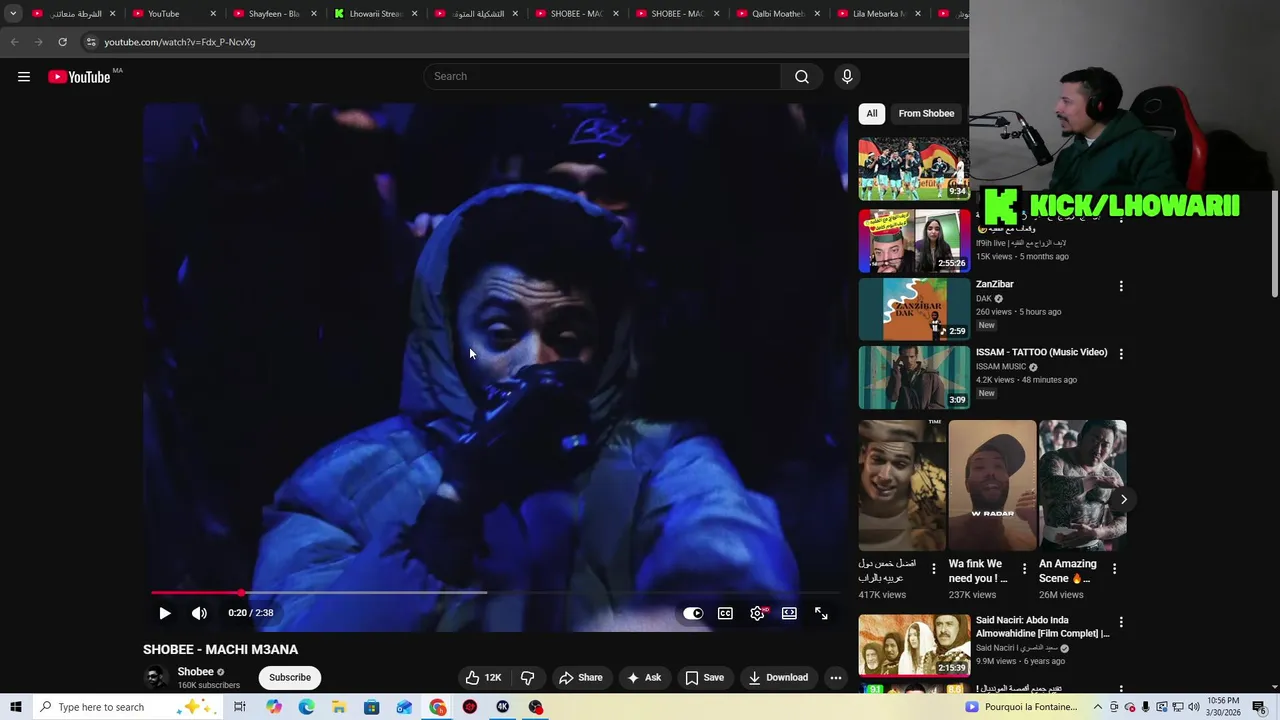Image resolution: width=1280 pixels, height=720 pixels.
Task: Open the Windows Start menu
Action: pos(15,707)
